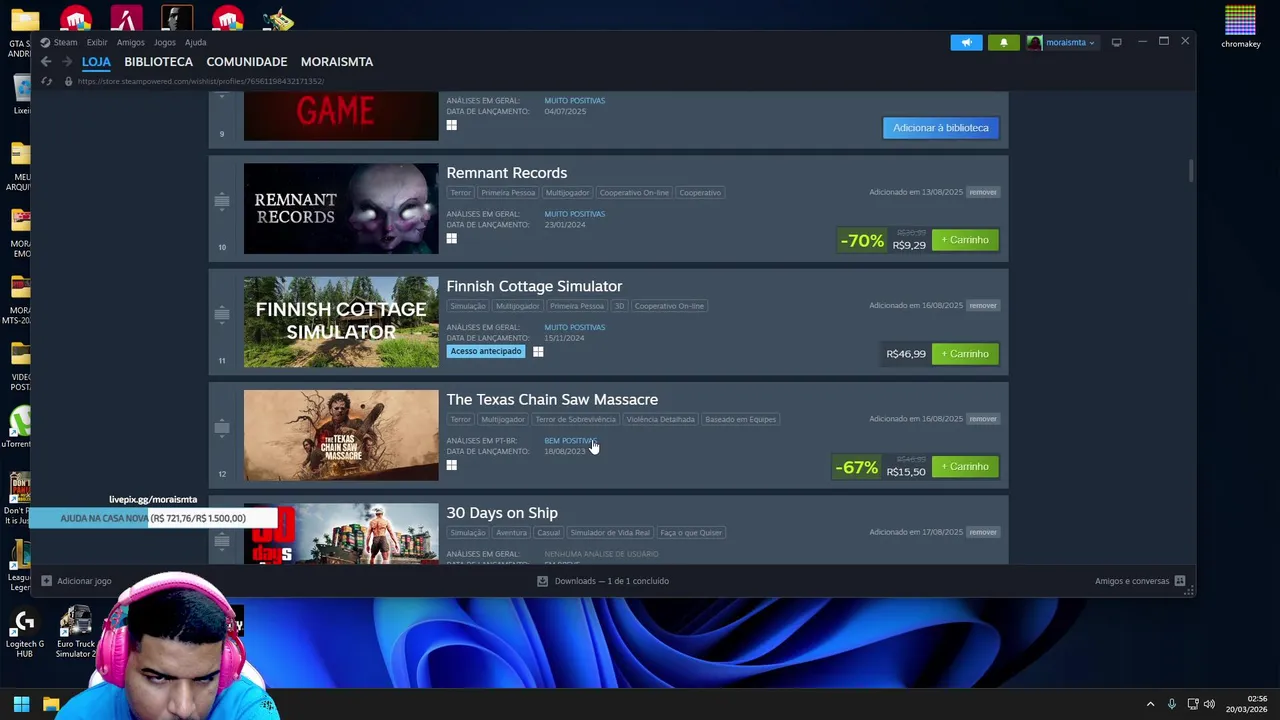Grab drag handle of 30 Days on Ship row
This screenshot has width=1280, height=720.
coord(222,541)
